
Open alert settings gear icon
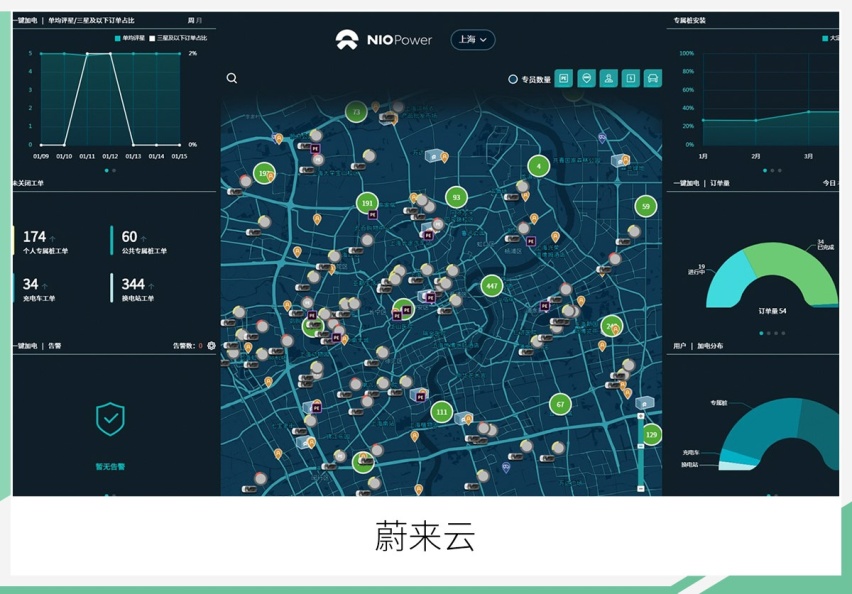tap(211, 346)
